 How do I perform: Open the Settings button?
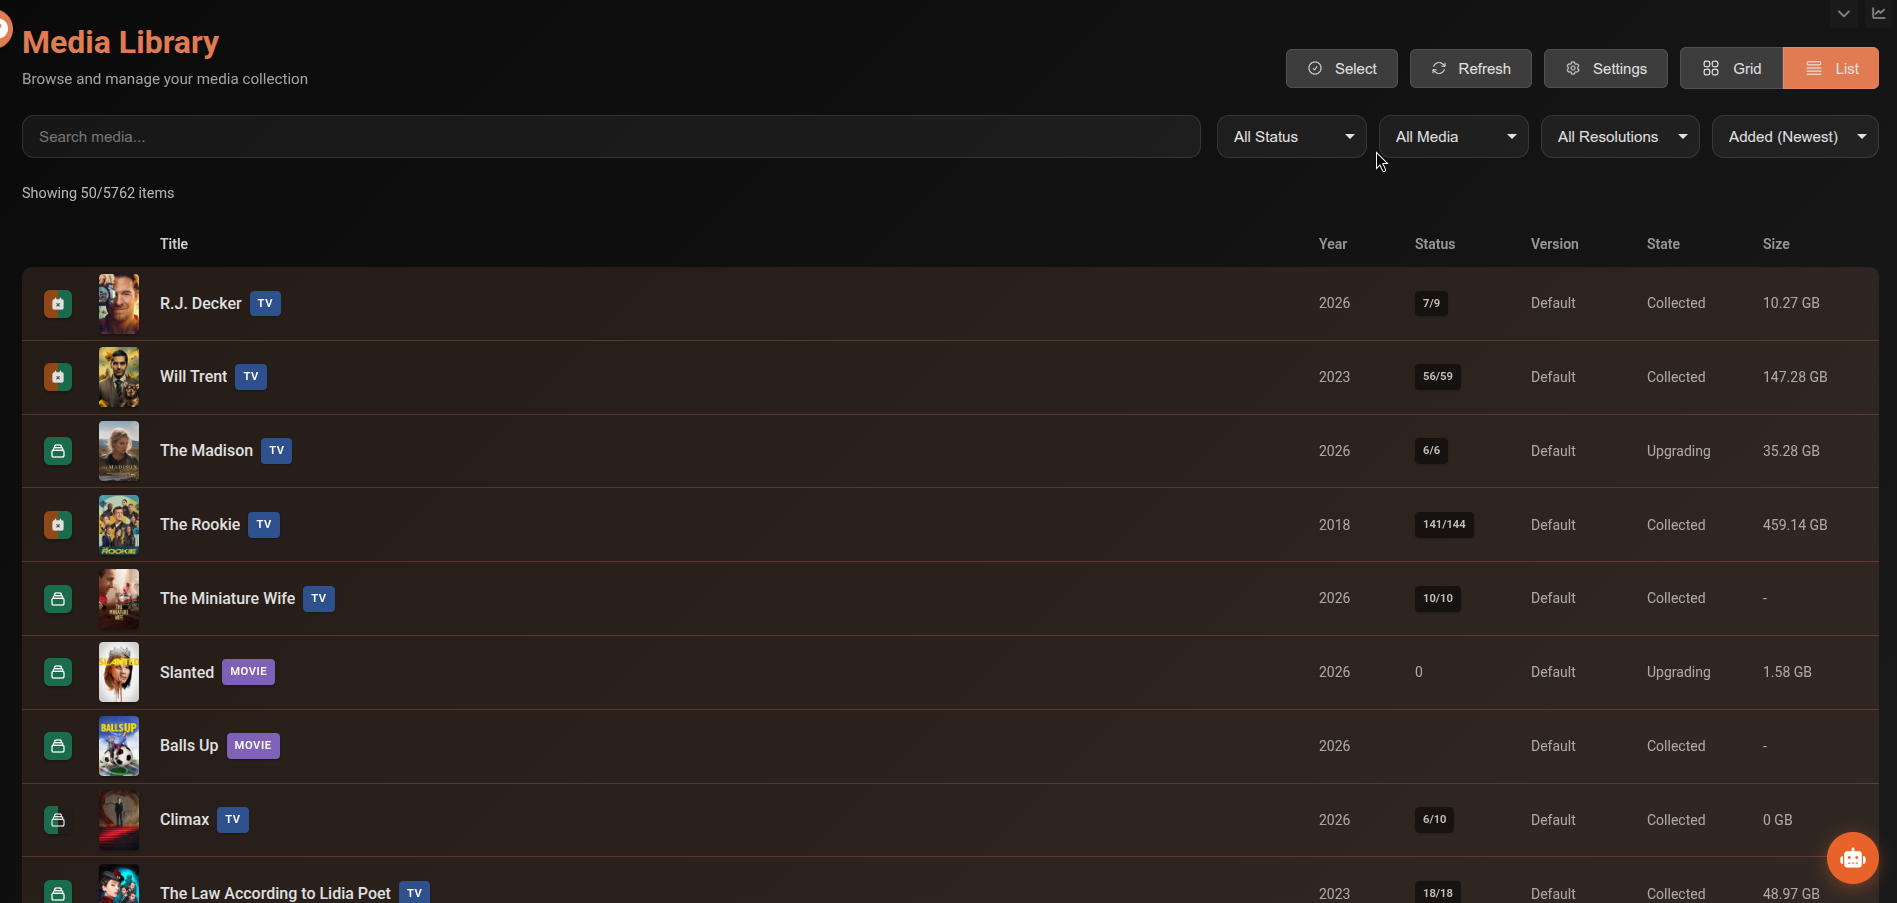(1605, 69)
